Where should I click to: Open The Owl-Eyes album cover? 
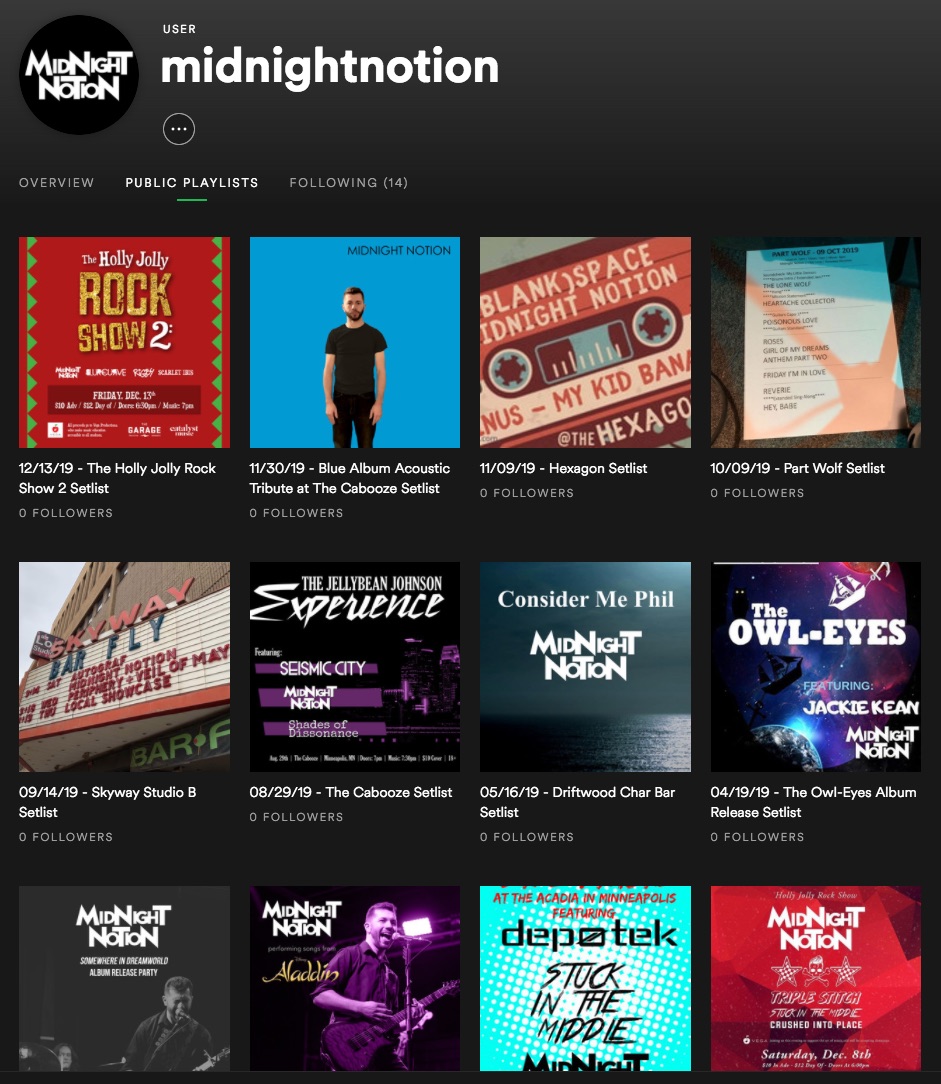(x=816, y=666)
